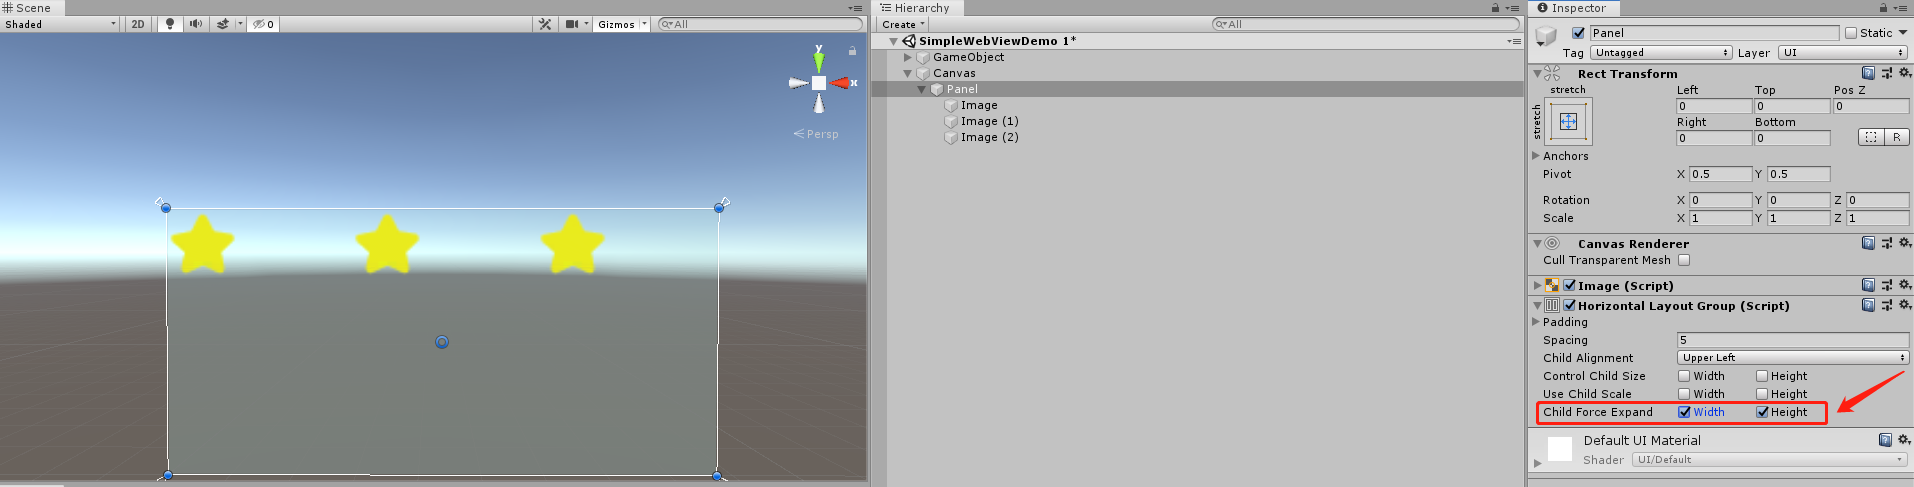Open Default UI Material gear menu
Viewport: 1914px width, 487px height.
pos(1904,440)
